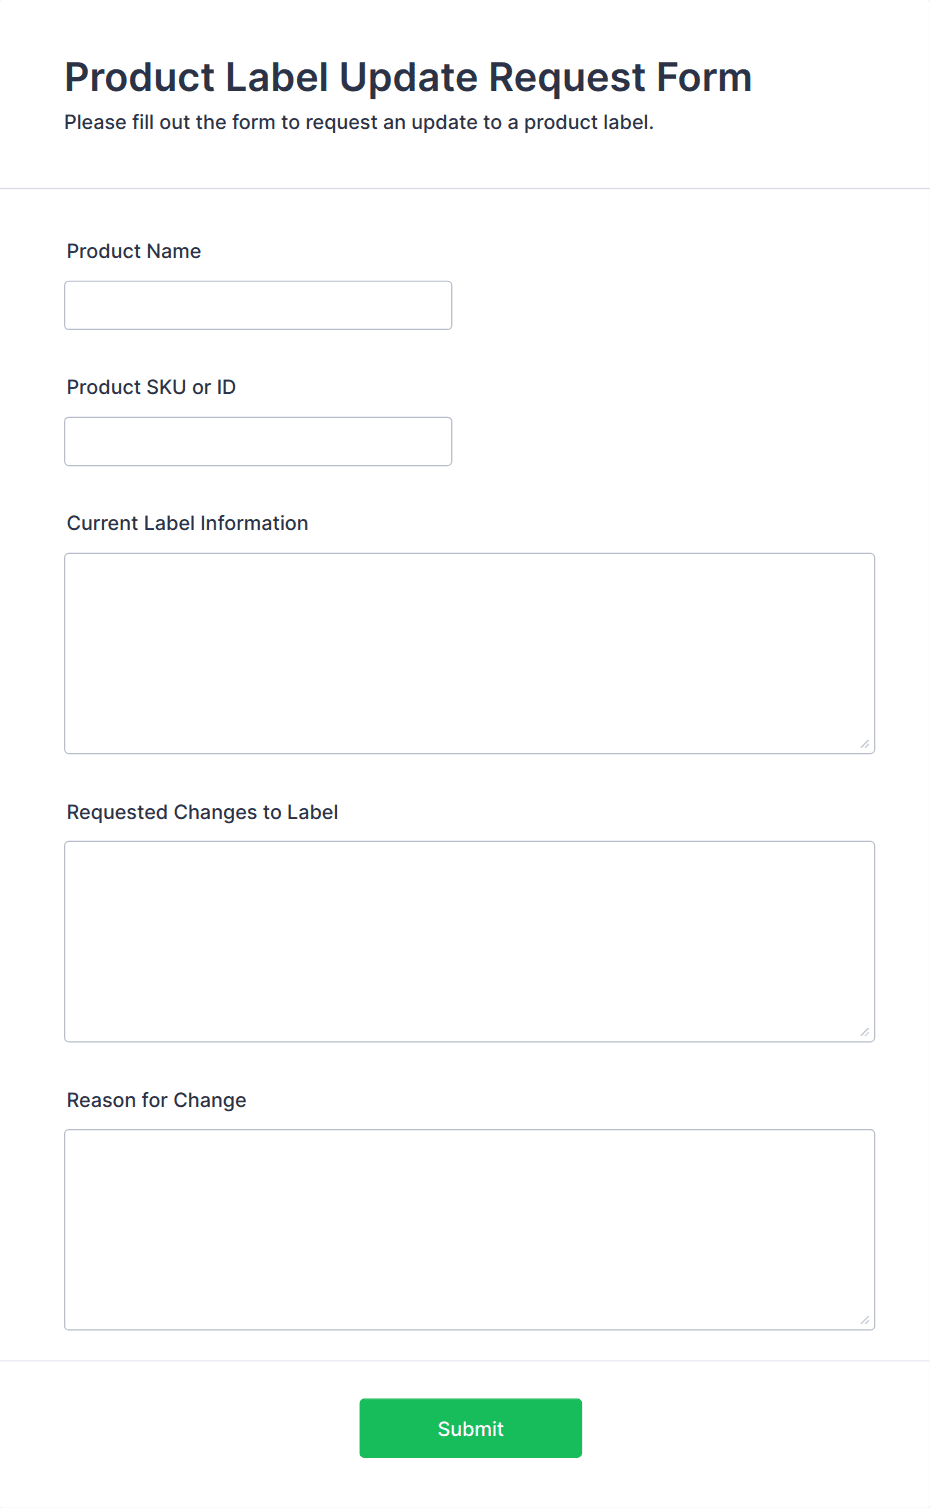The width and height of the screenshot is (930, 1508).
Task: Click the resize handle of Requested Changes textarea
Action: (866, 1033)
